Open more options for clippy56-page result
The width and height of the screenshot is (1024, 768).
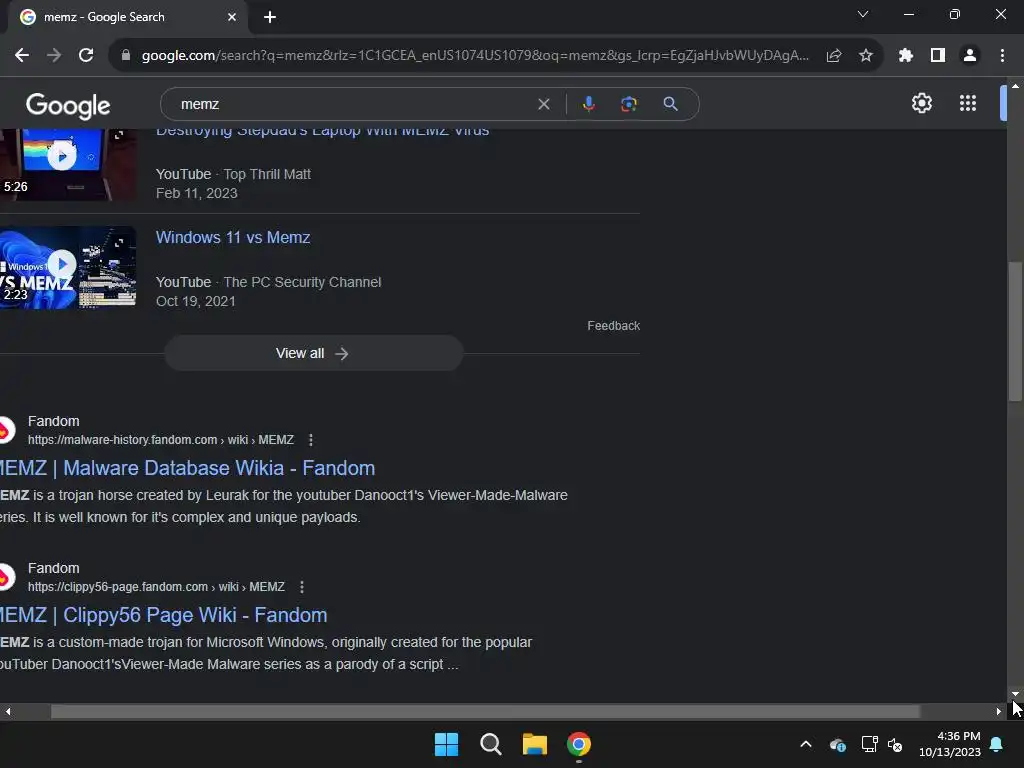pyautogui.click(x=302, y=587)
